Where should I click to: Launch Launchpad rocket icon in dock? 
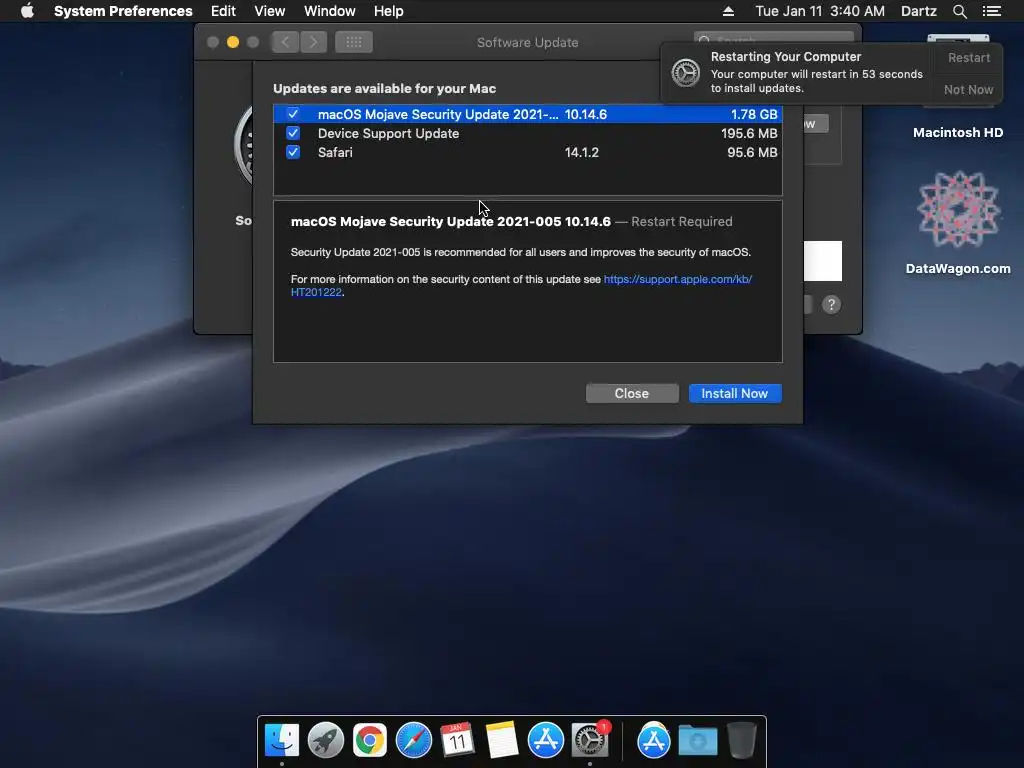click(x=325, y=740)
